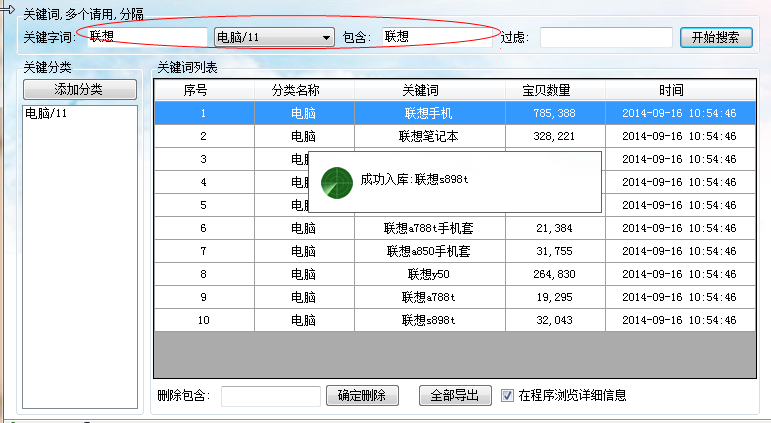Image resolution: width=771 pixels, height=423 pixels.
Task: Click the item count 19,295
Action: point(555,297)
